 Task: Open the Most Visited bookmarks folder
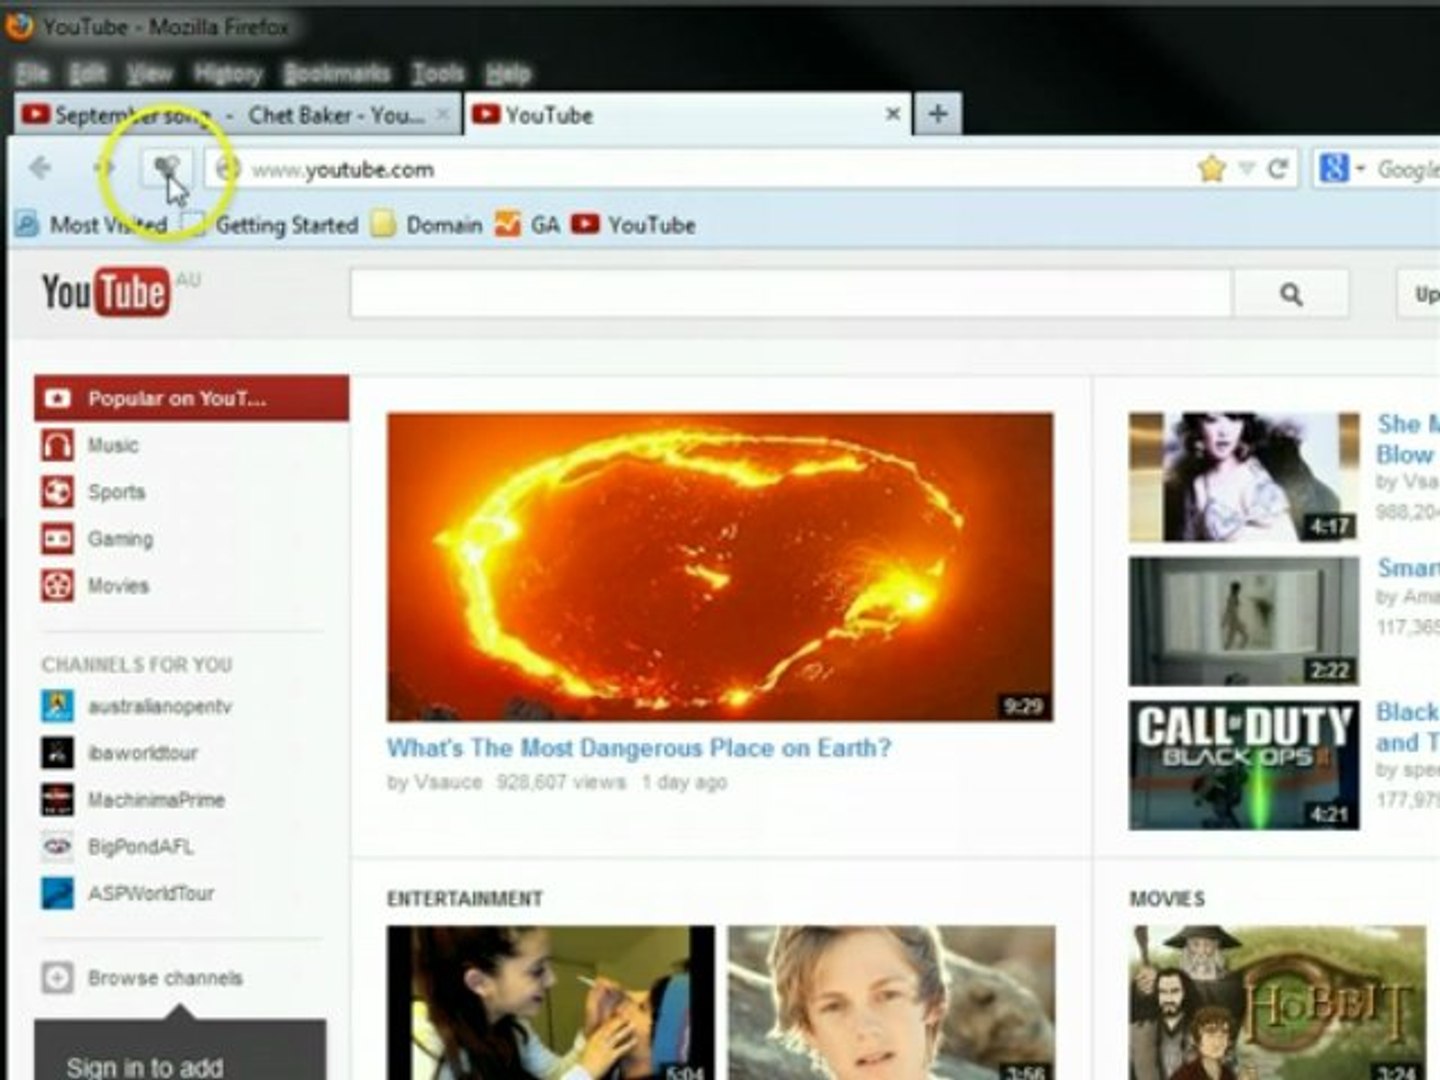click(x=92, y=225)
